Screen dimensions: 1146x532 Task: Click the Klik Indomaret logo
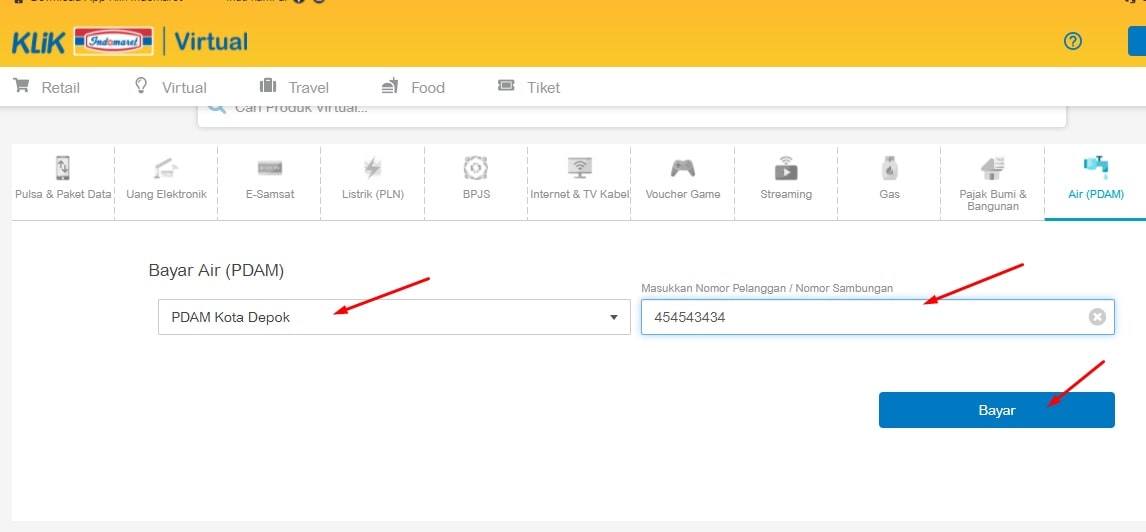(x=83, y=42)
